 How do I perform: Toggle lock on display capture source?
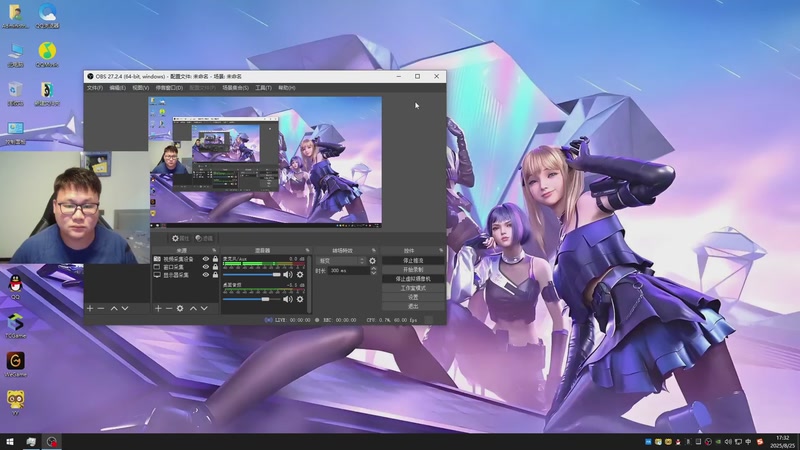point(215,274)
